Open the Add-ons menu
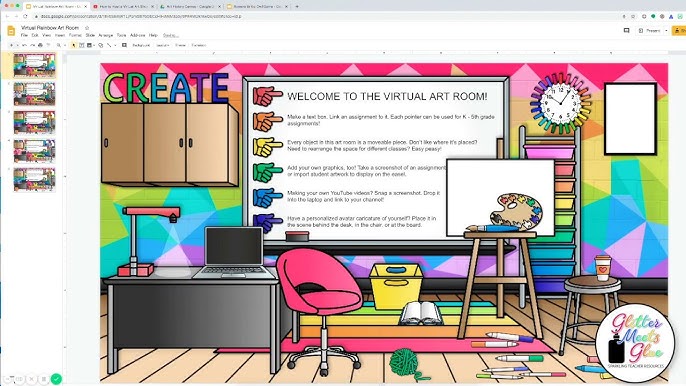Image resolution: width=686 pixels, height=386 pixels. pos(137,35)
